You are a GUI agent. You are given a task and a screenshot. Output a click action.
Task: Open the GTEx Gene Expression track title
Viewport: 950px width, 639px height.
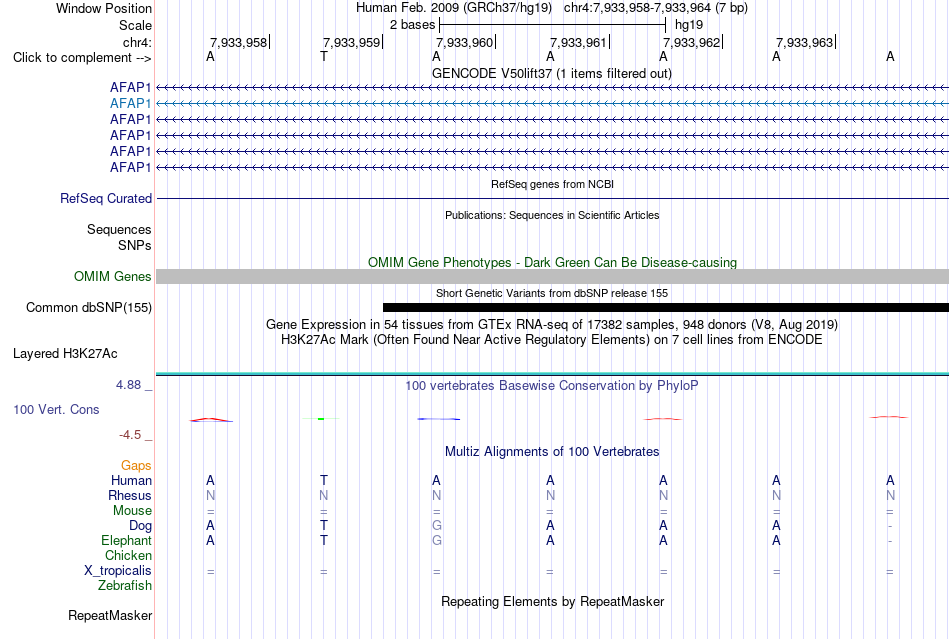551,325
